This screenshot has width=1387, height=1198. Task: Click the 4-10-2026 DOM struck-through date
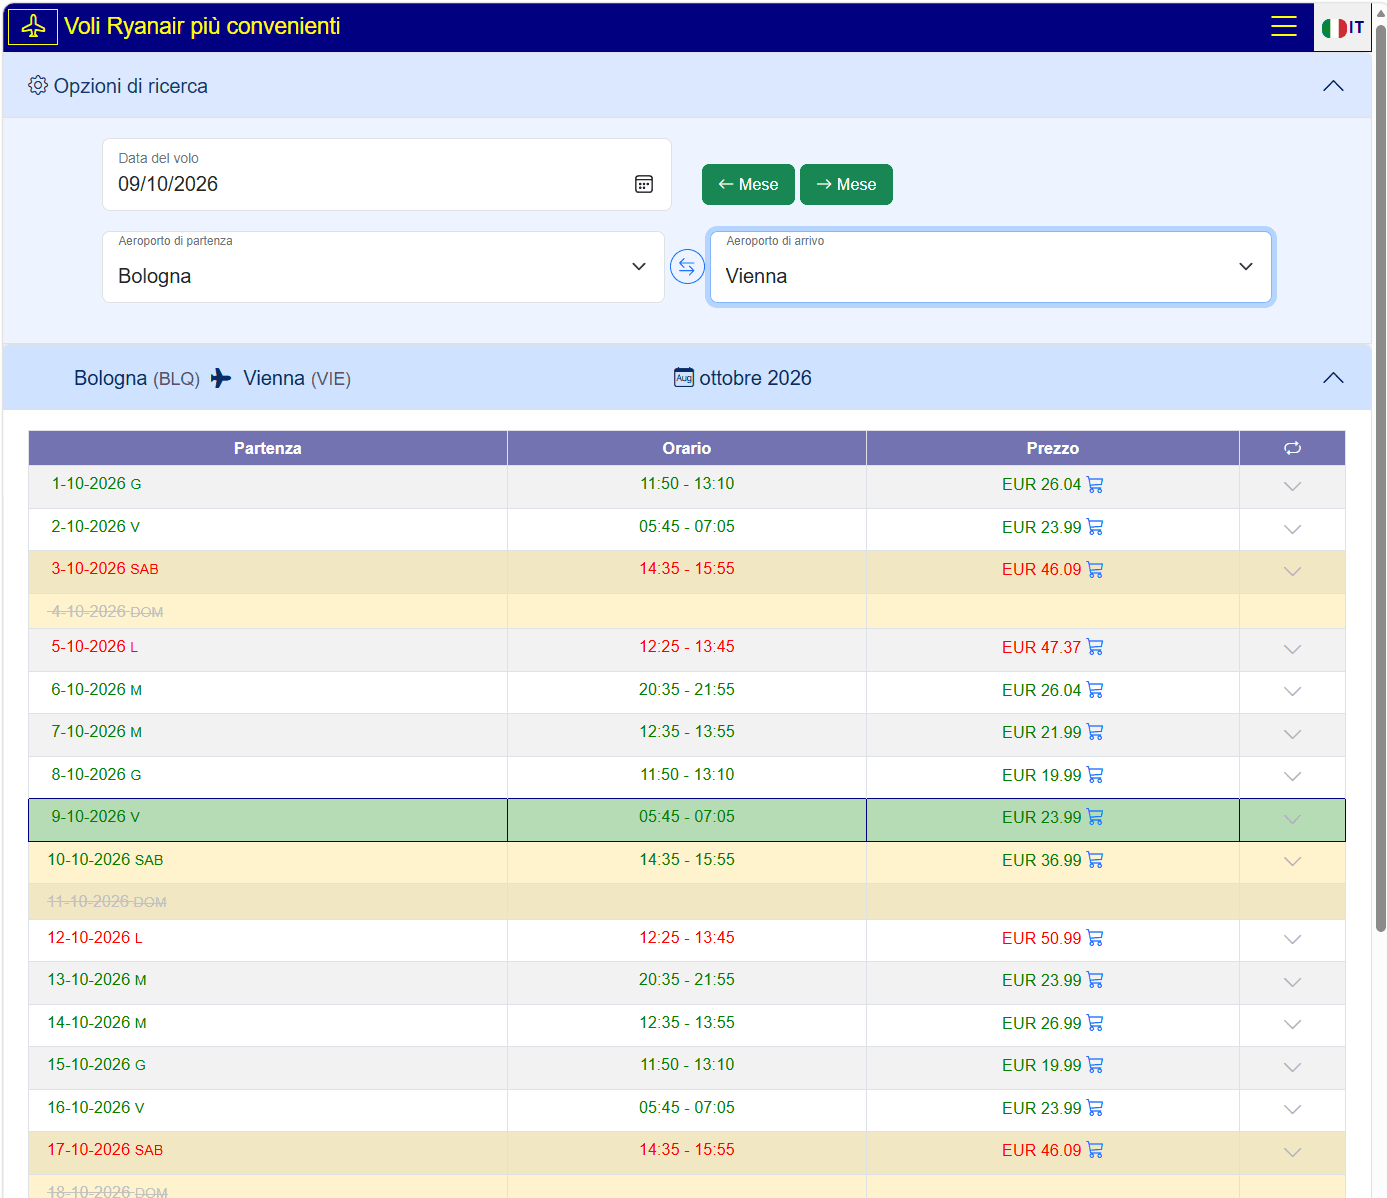click(107, 611)
